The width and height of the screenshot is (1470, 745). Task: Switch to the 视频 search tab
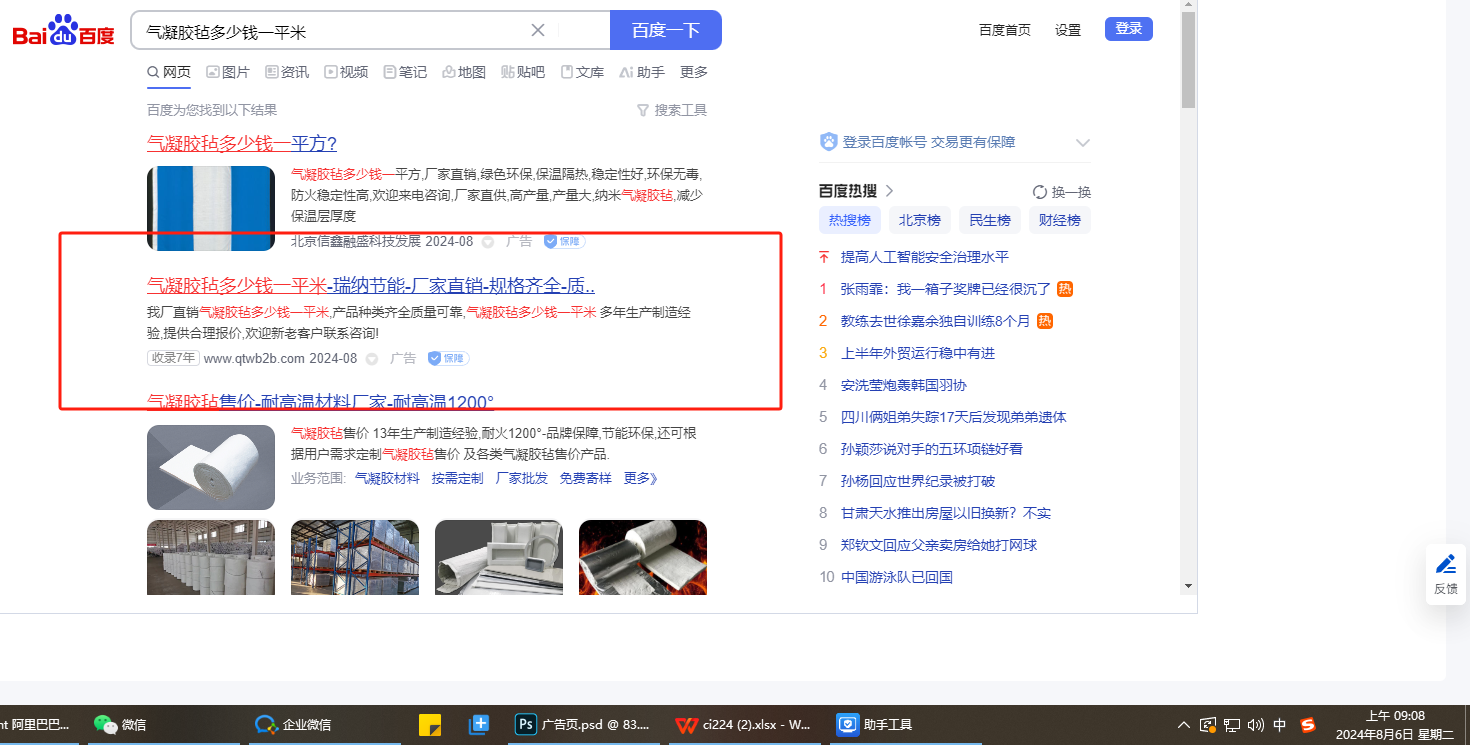pos(346,72)
